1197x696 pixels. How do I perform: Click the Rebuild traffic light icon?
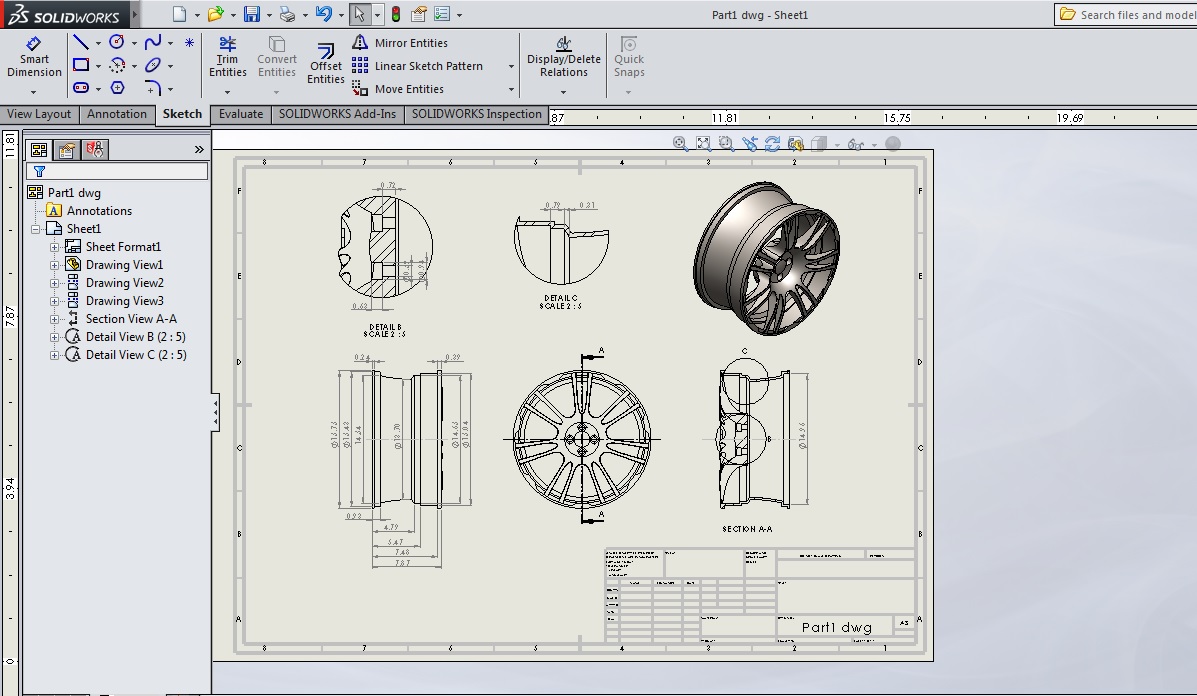point(395,14)
